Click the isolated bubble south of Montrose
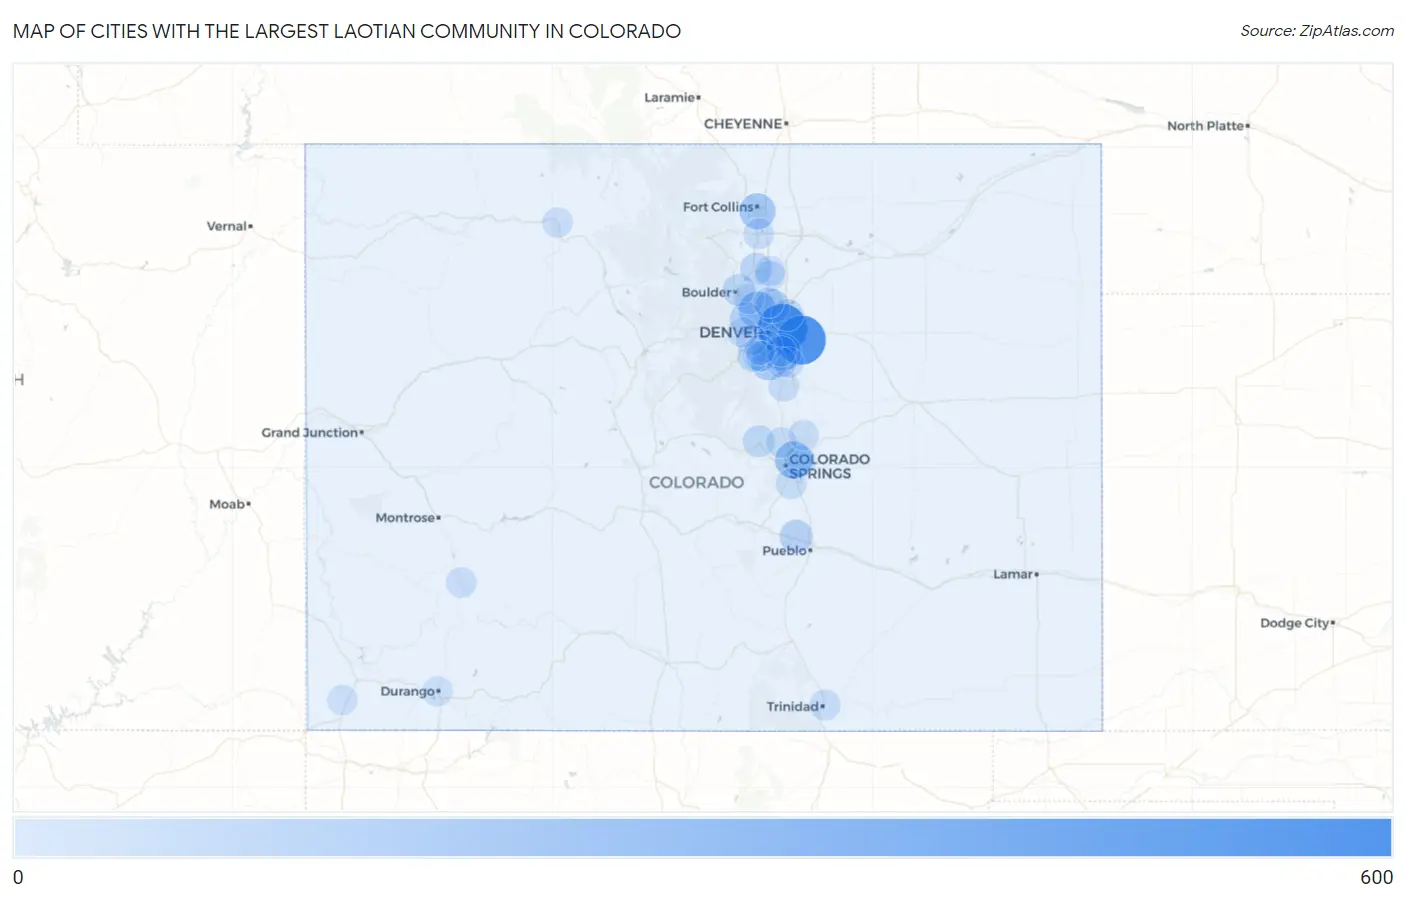Screen dimensions: 1406x899 click(x=461, y=582)
